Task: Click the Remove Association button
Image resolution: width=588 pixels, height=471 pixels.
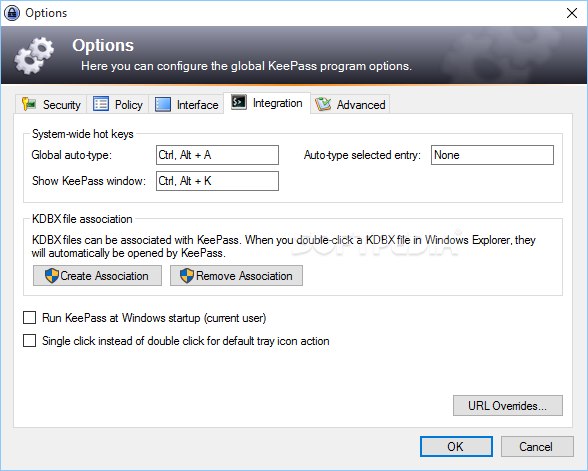Action: (236, 276)
